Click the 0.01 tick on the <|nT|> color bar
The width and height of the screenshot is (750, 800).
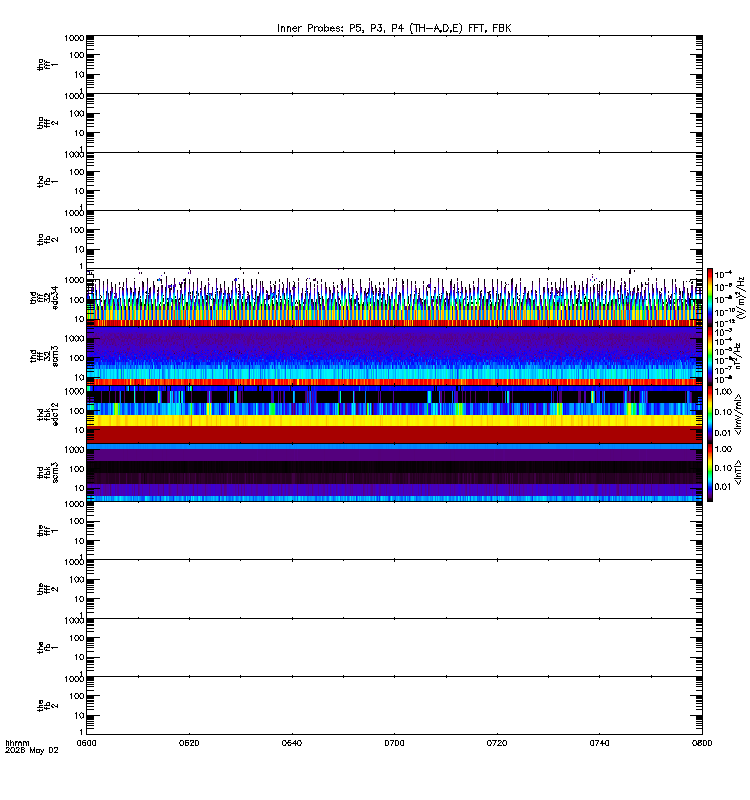(x=723, y=487)
